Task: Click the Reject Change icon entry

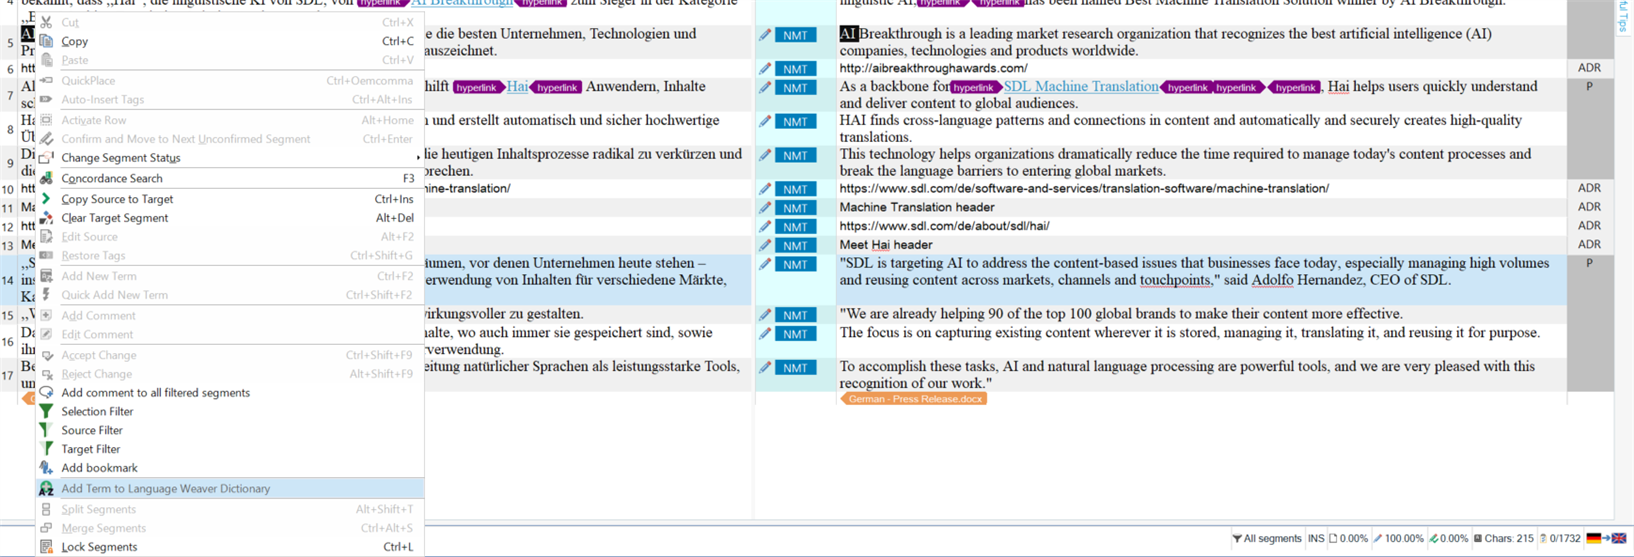Action: coord(46,374)
